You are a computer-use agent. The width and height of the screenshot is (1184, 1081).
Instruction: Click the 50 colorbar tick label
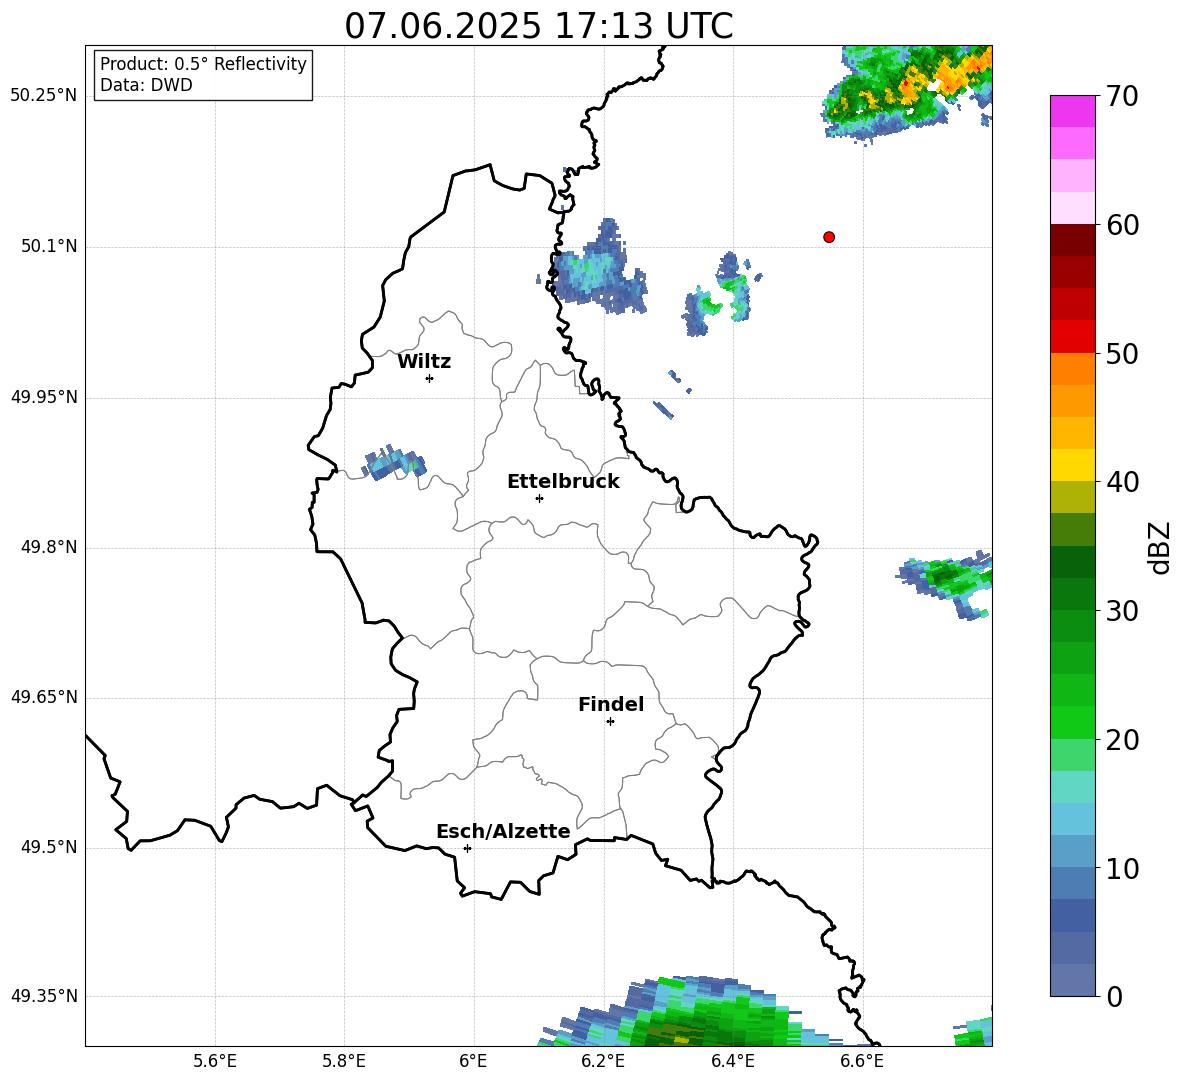[x=1122, y=354]
